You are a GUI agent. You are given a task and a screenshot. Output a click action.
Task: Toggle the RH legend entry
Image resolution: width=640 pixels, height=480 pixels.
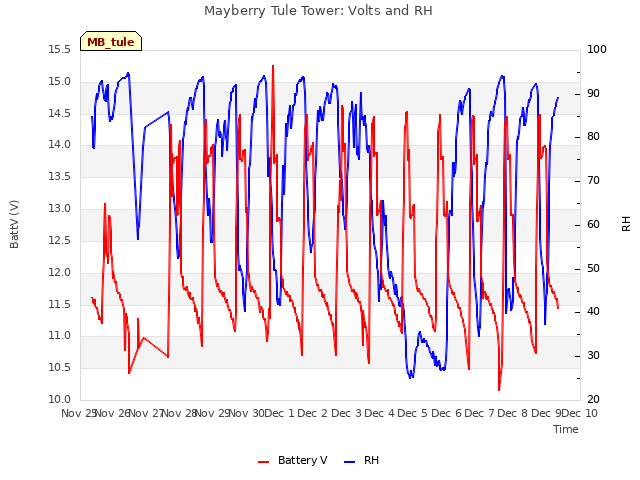(x=362, y=460)
